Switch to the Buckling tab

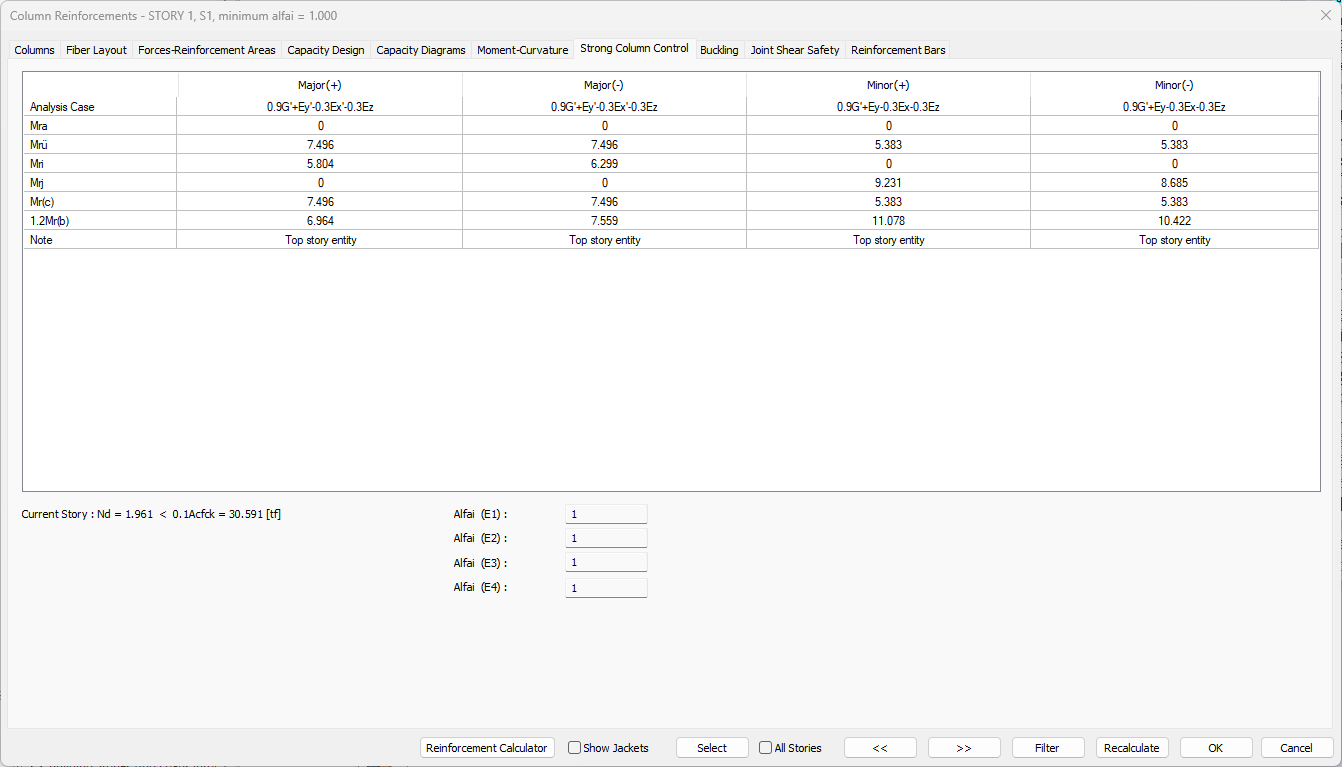(x=719, y=50)
